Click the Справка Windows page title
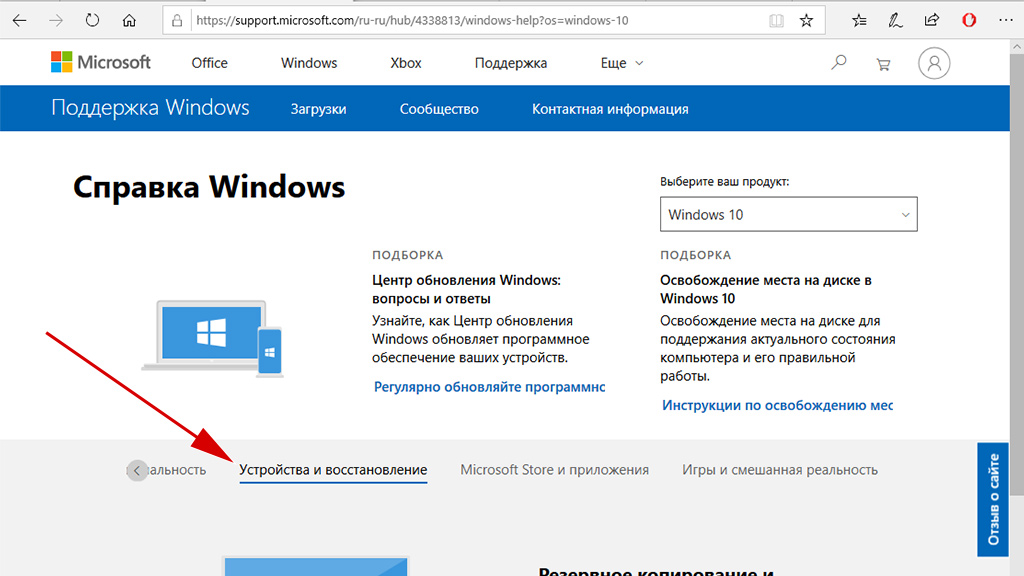The width and height of the screenshot is (1024, 576). 209,187
